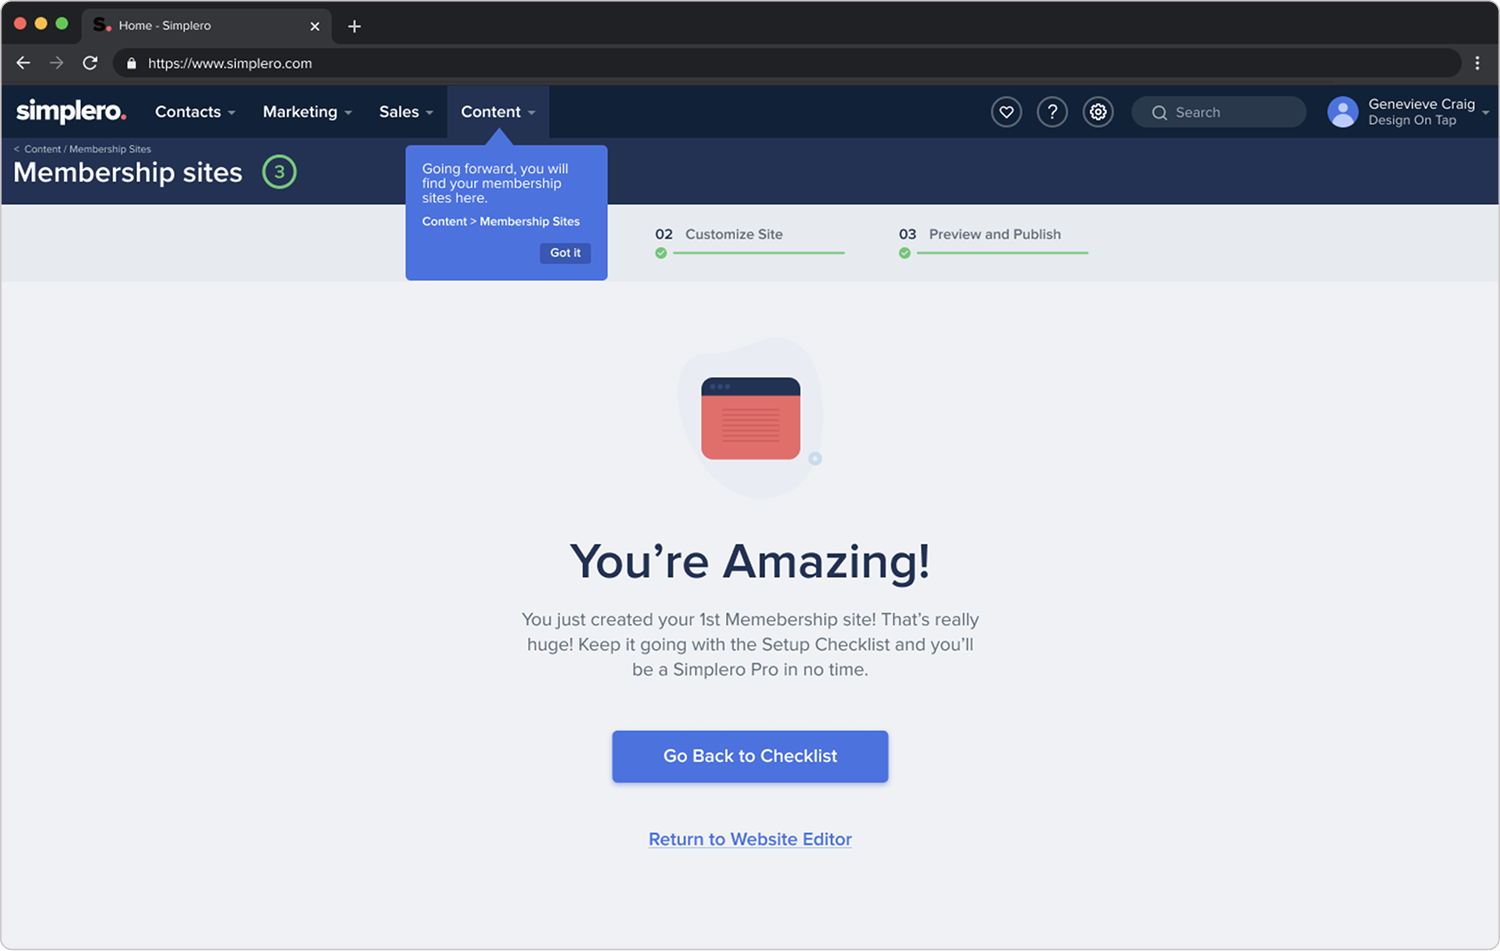Image resolution: width=1500 pixels, height=951 pixels.
Task: Click the browser address bar
Action: click(787, 63)
